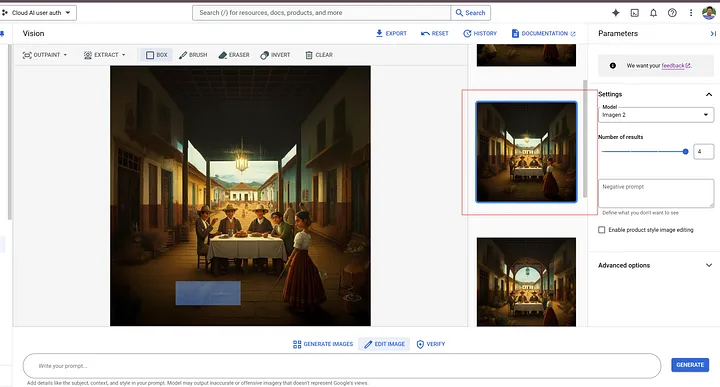Open the History panel
The width and height of the screenshot is (720, 387).
pos(480,34)
